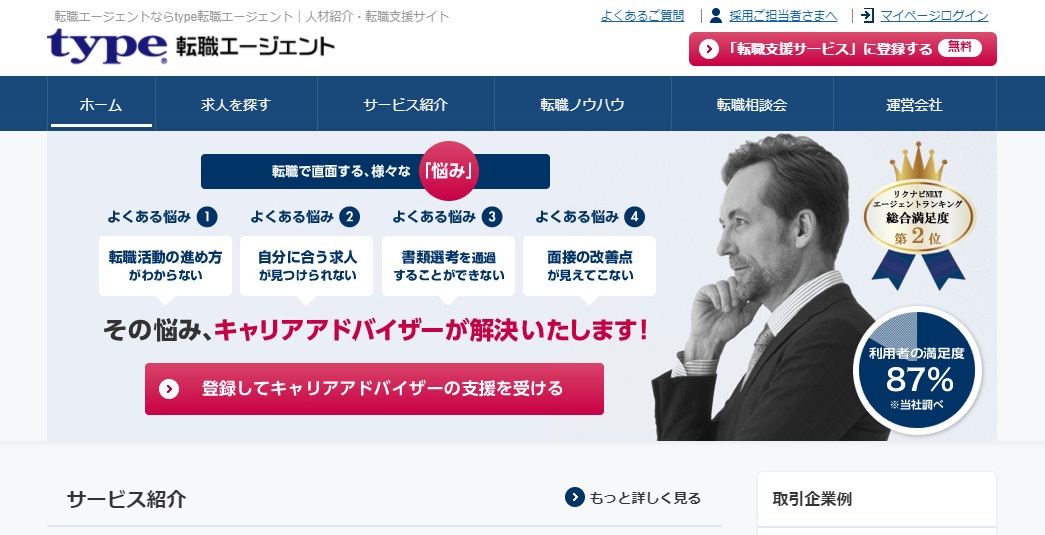Screen dimensions: 1045x535
Task: Click the number 1 よくある悩み badge
Action: tap(207, 217)
